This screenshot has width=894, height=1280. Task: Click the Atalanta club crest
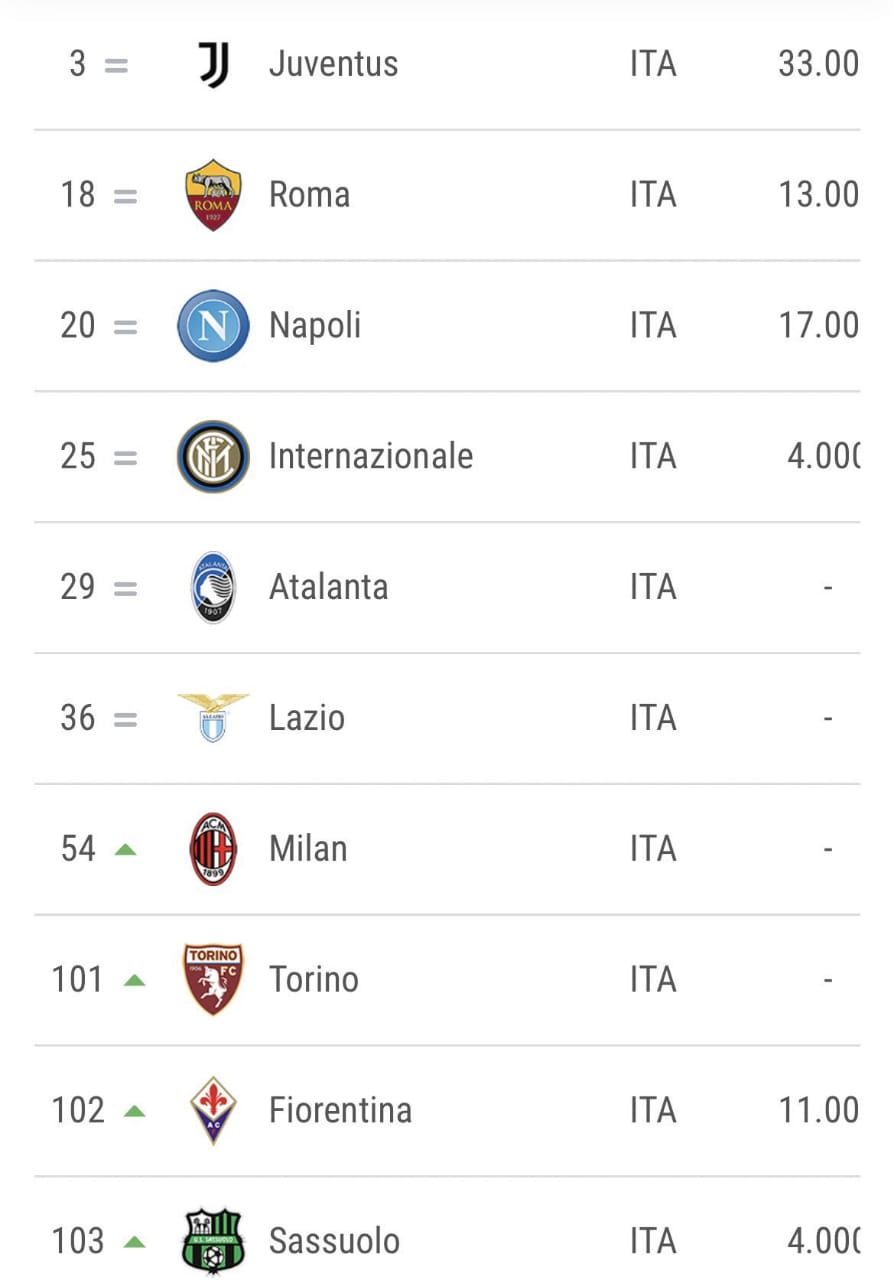pos(213,587)
